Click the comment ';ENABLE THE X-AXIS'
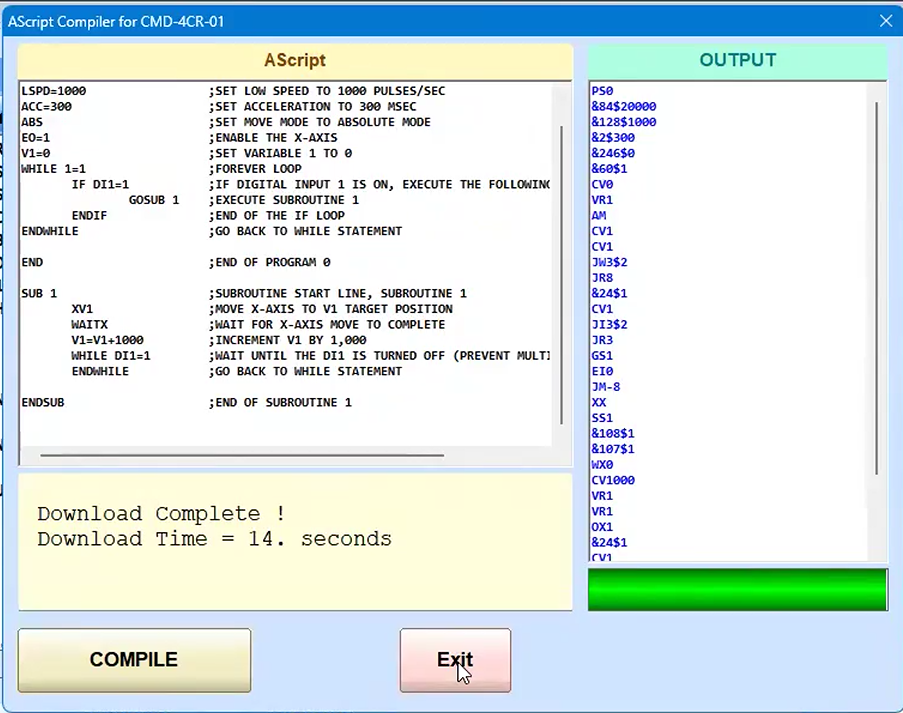Screen dimensions: 903x713 coord(273,138)
